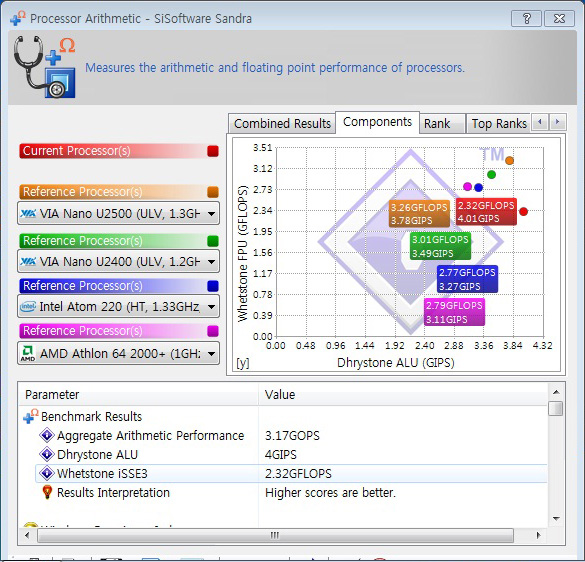Click the Higher scores are better text
The image size is (585, 562).
click(x=330, y=493)
